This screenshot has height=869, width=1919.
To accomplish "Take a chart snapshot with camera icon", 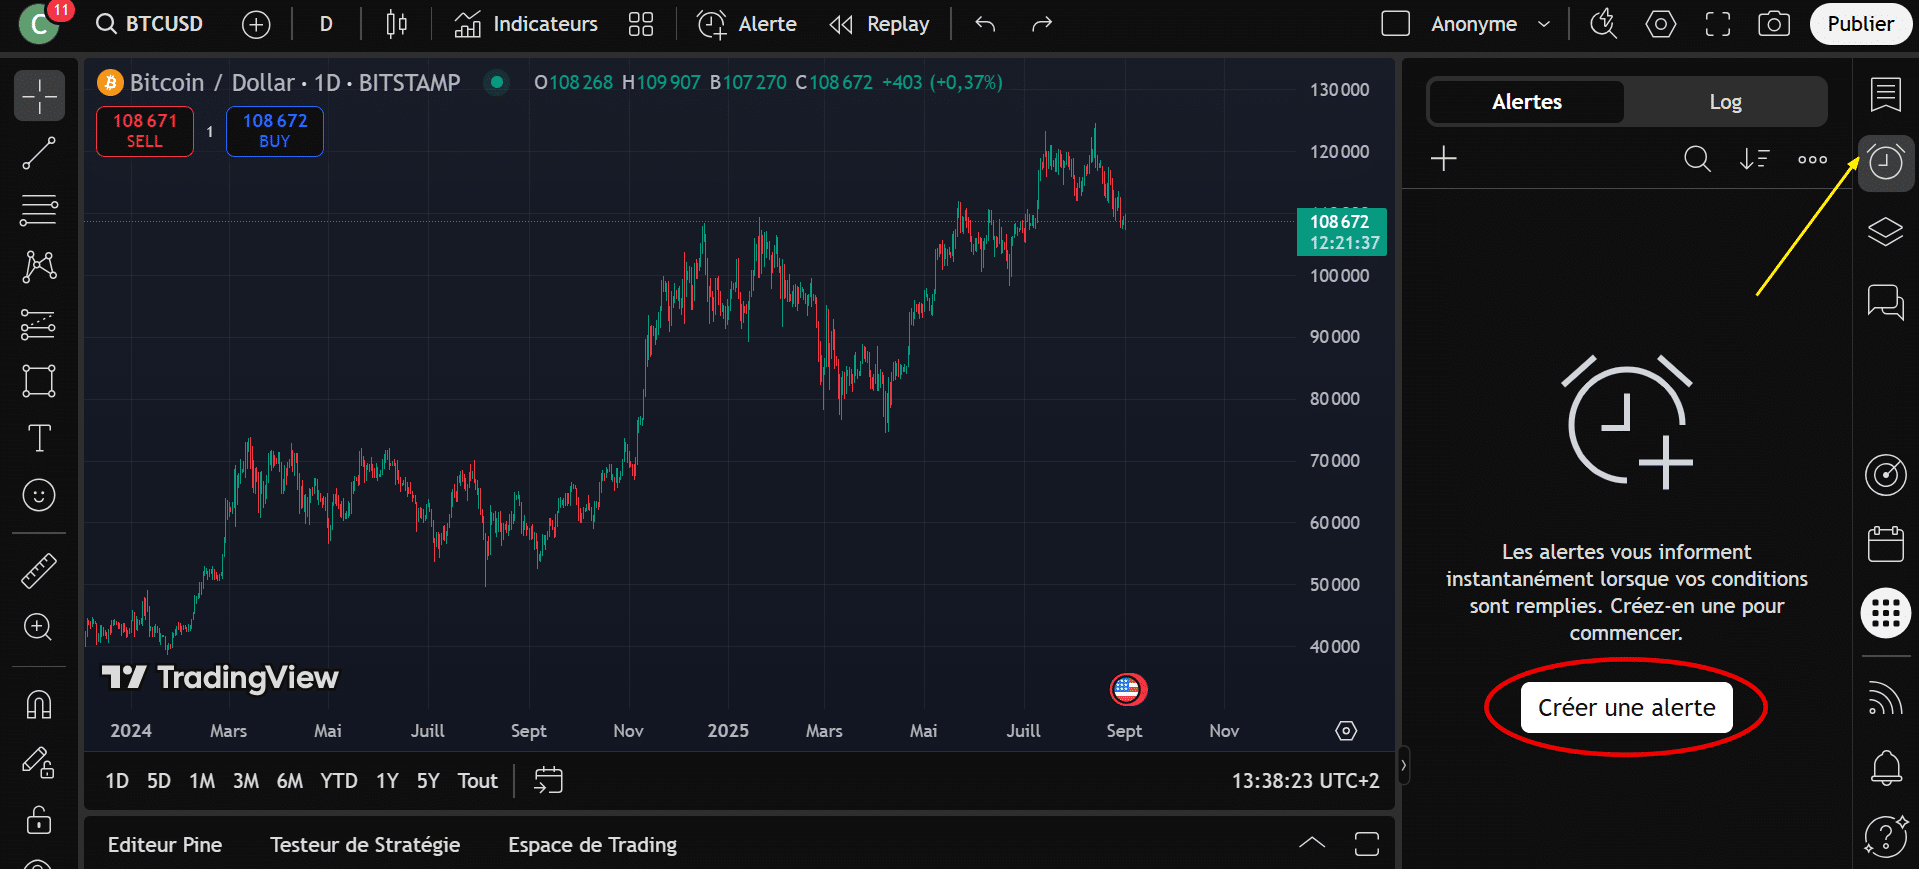I will click(1773, 24).
